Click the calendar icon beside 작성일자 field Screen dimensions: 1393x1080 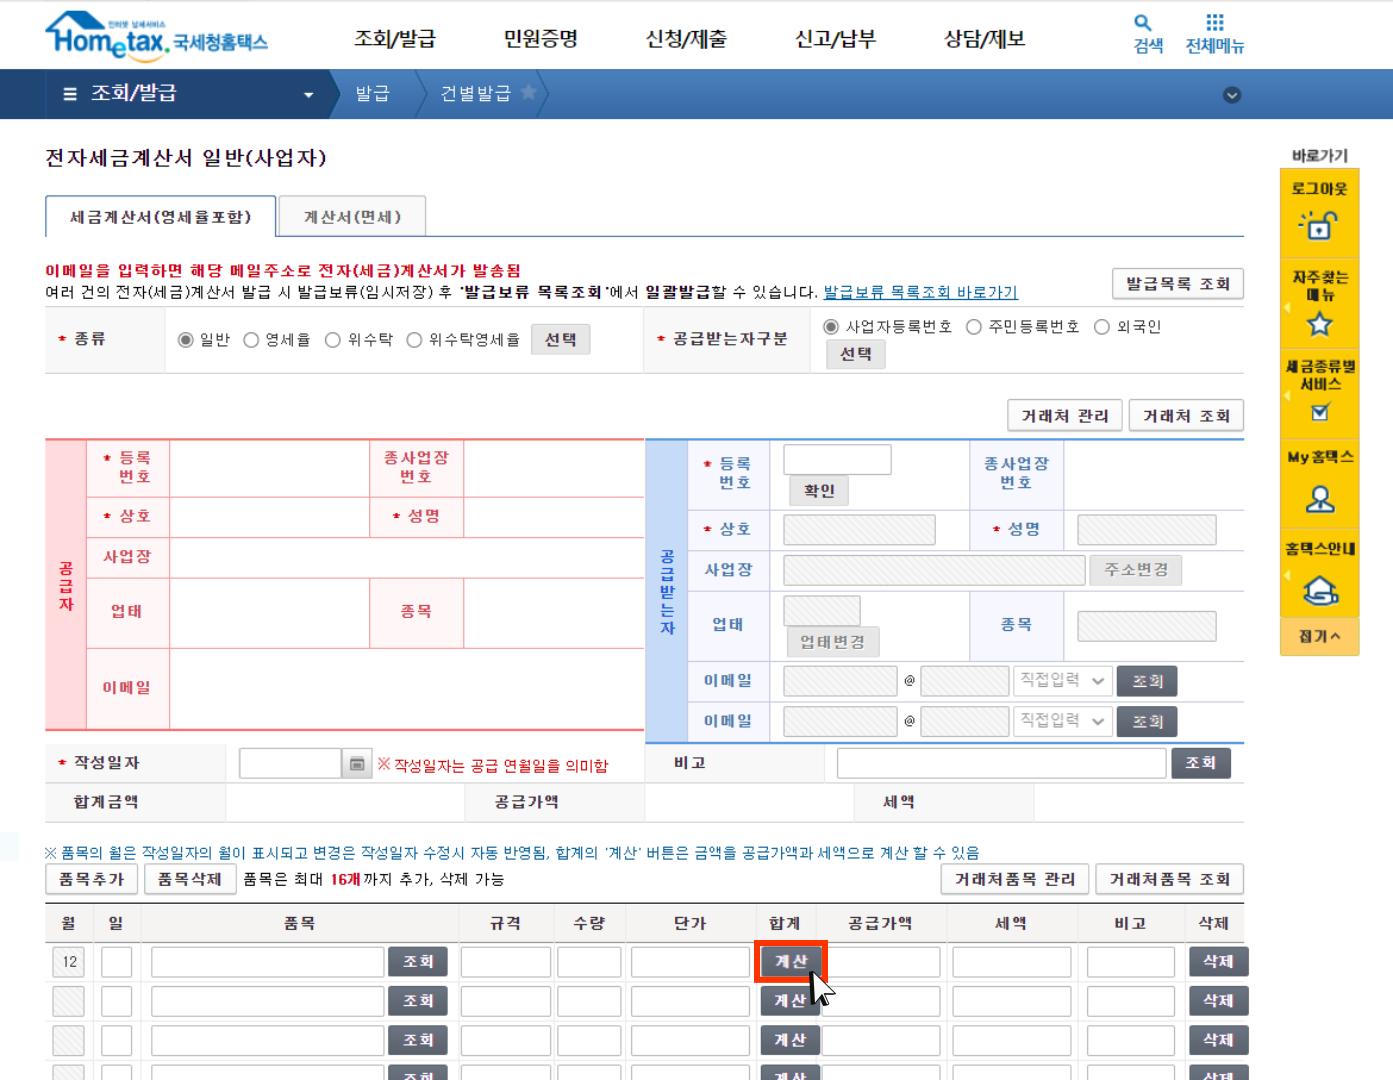coord(357,764)
